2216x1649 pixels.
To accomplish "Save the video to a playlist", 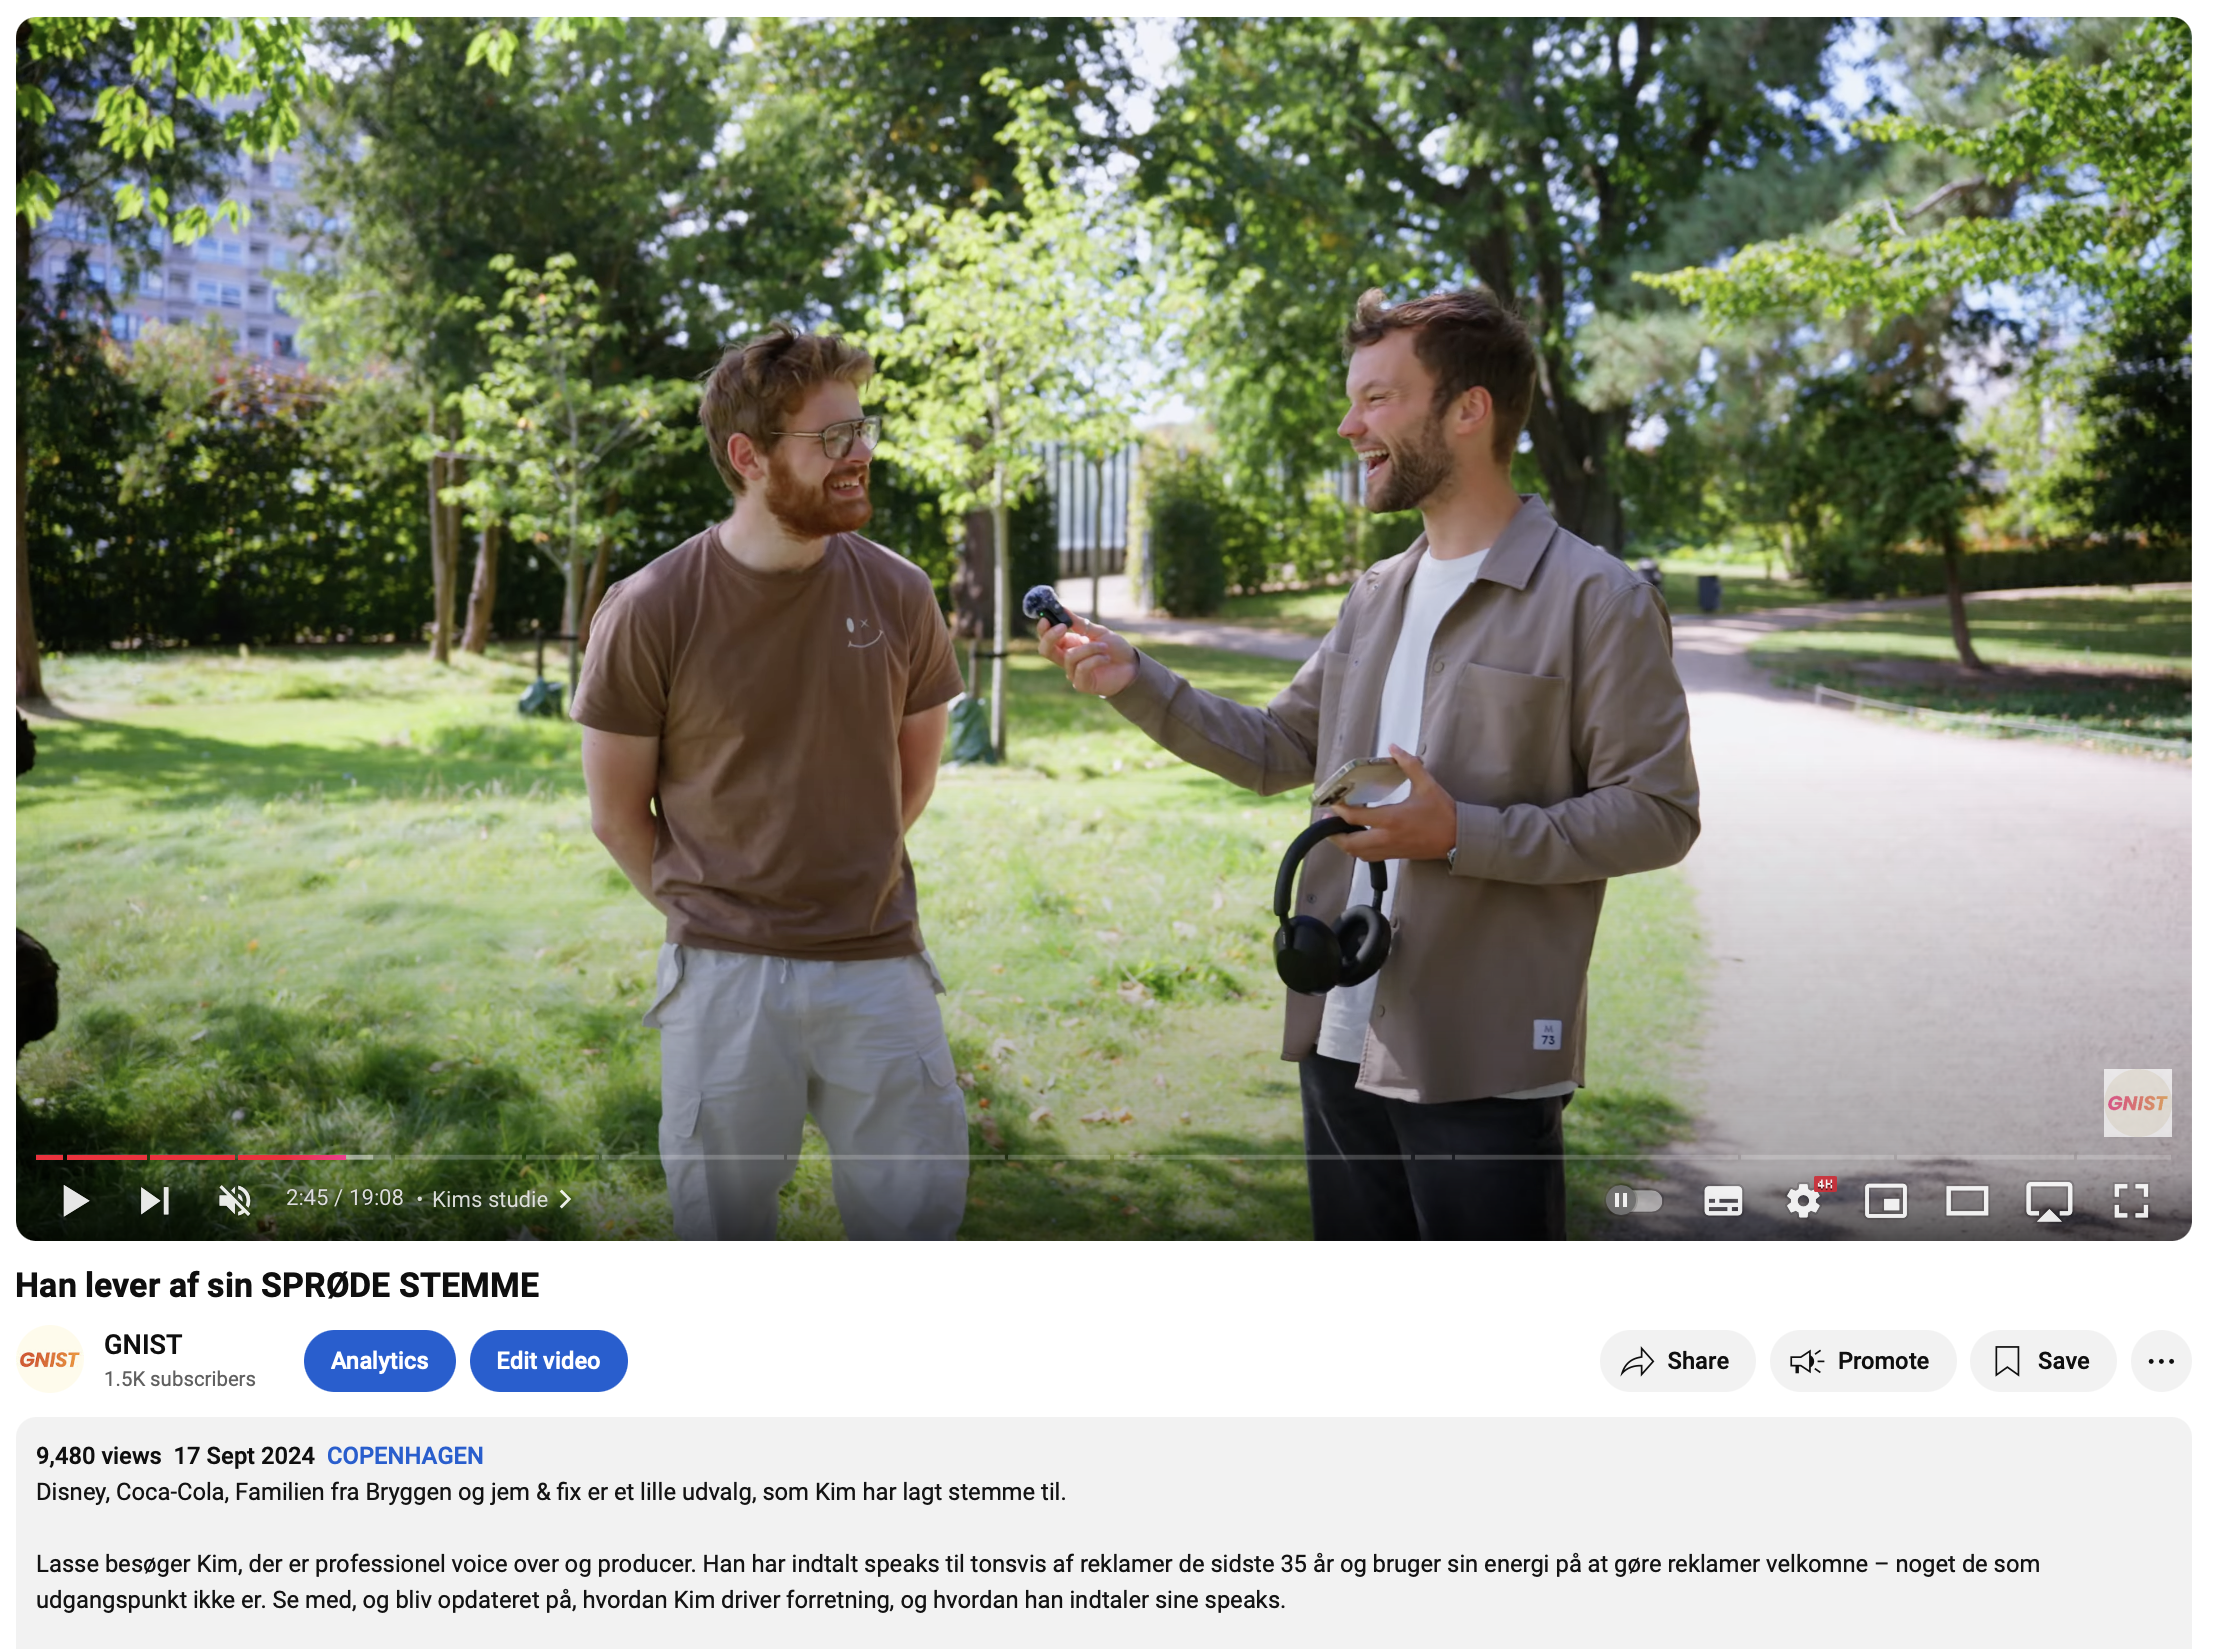I will click(2043, 1361).
